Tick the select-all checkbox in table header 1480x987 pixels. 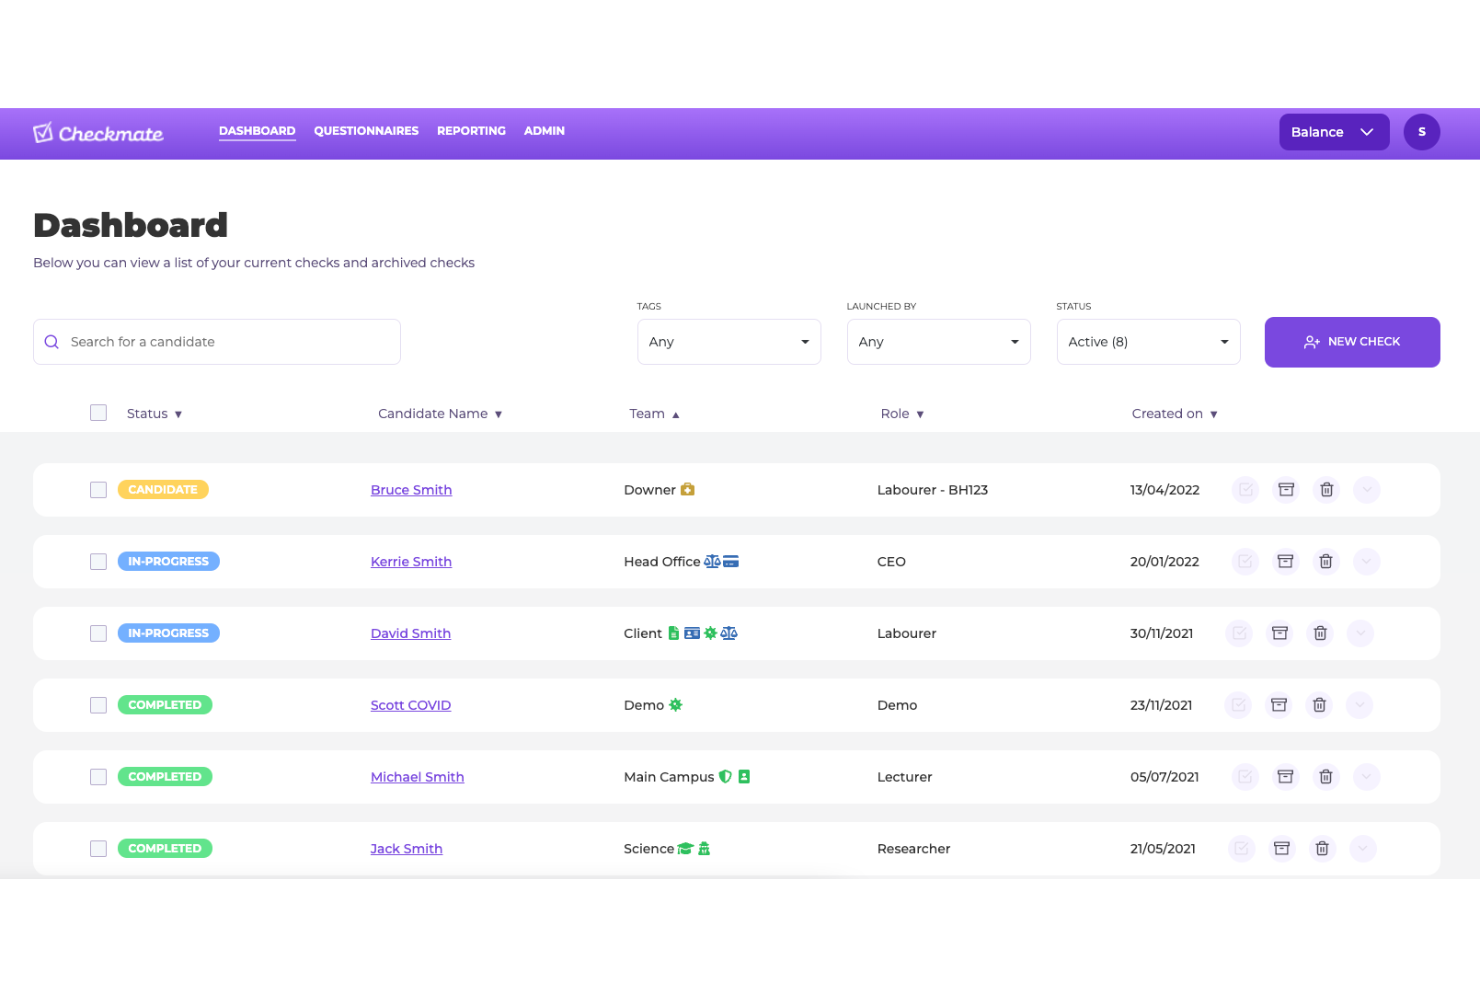pyautogui.click(x=98, y=413)
